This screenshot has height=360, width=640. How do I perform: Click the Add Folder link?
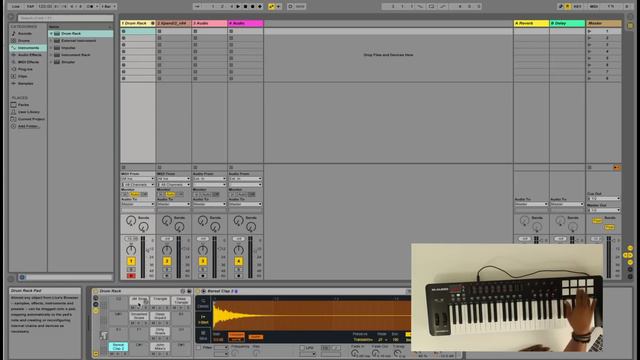click(x=28, y=126)
